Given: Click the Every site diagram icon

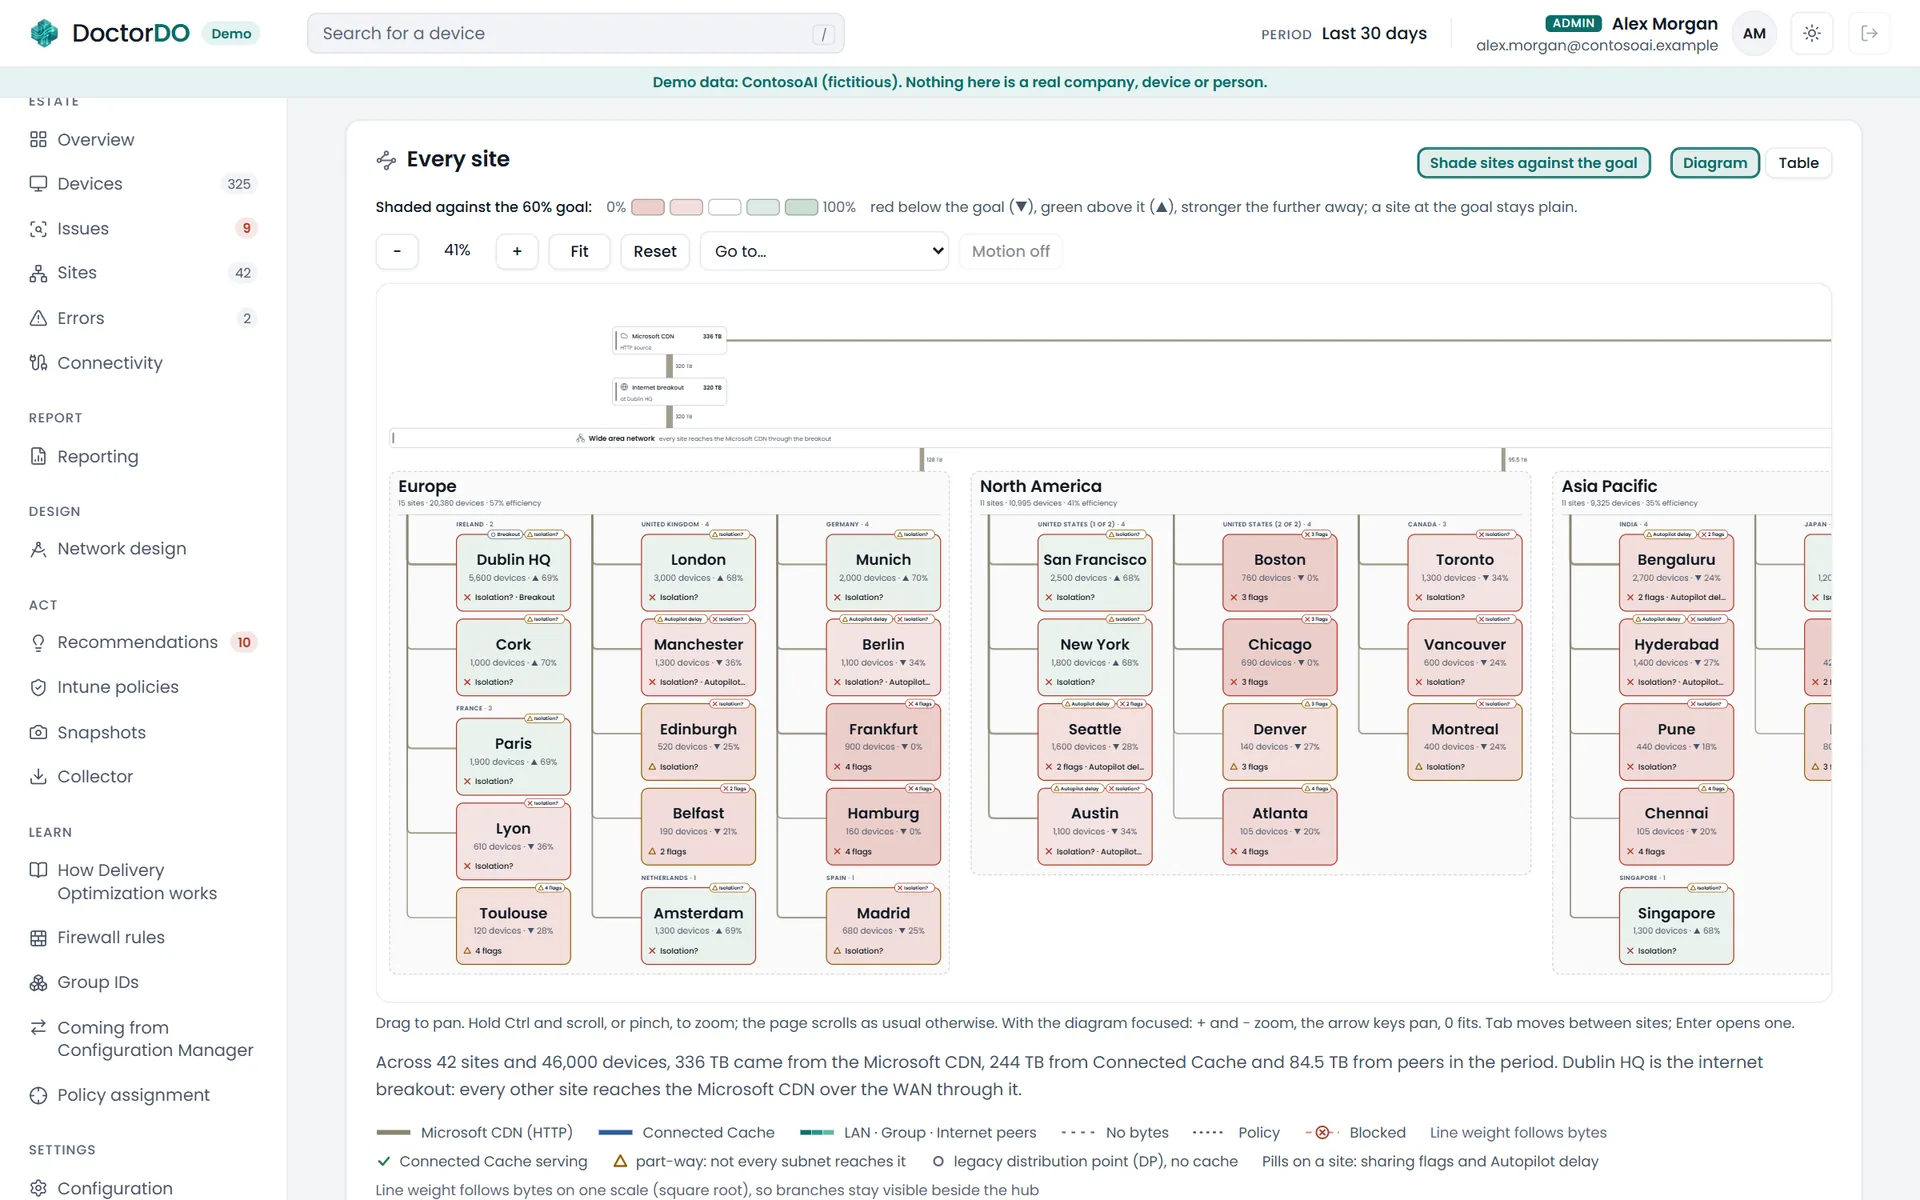Looking at the screenshot, I should tap(386, 159).
